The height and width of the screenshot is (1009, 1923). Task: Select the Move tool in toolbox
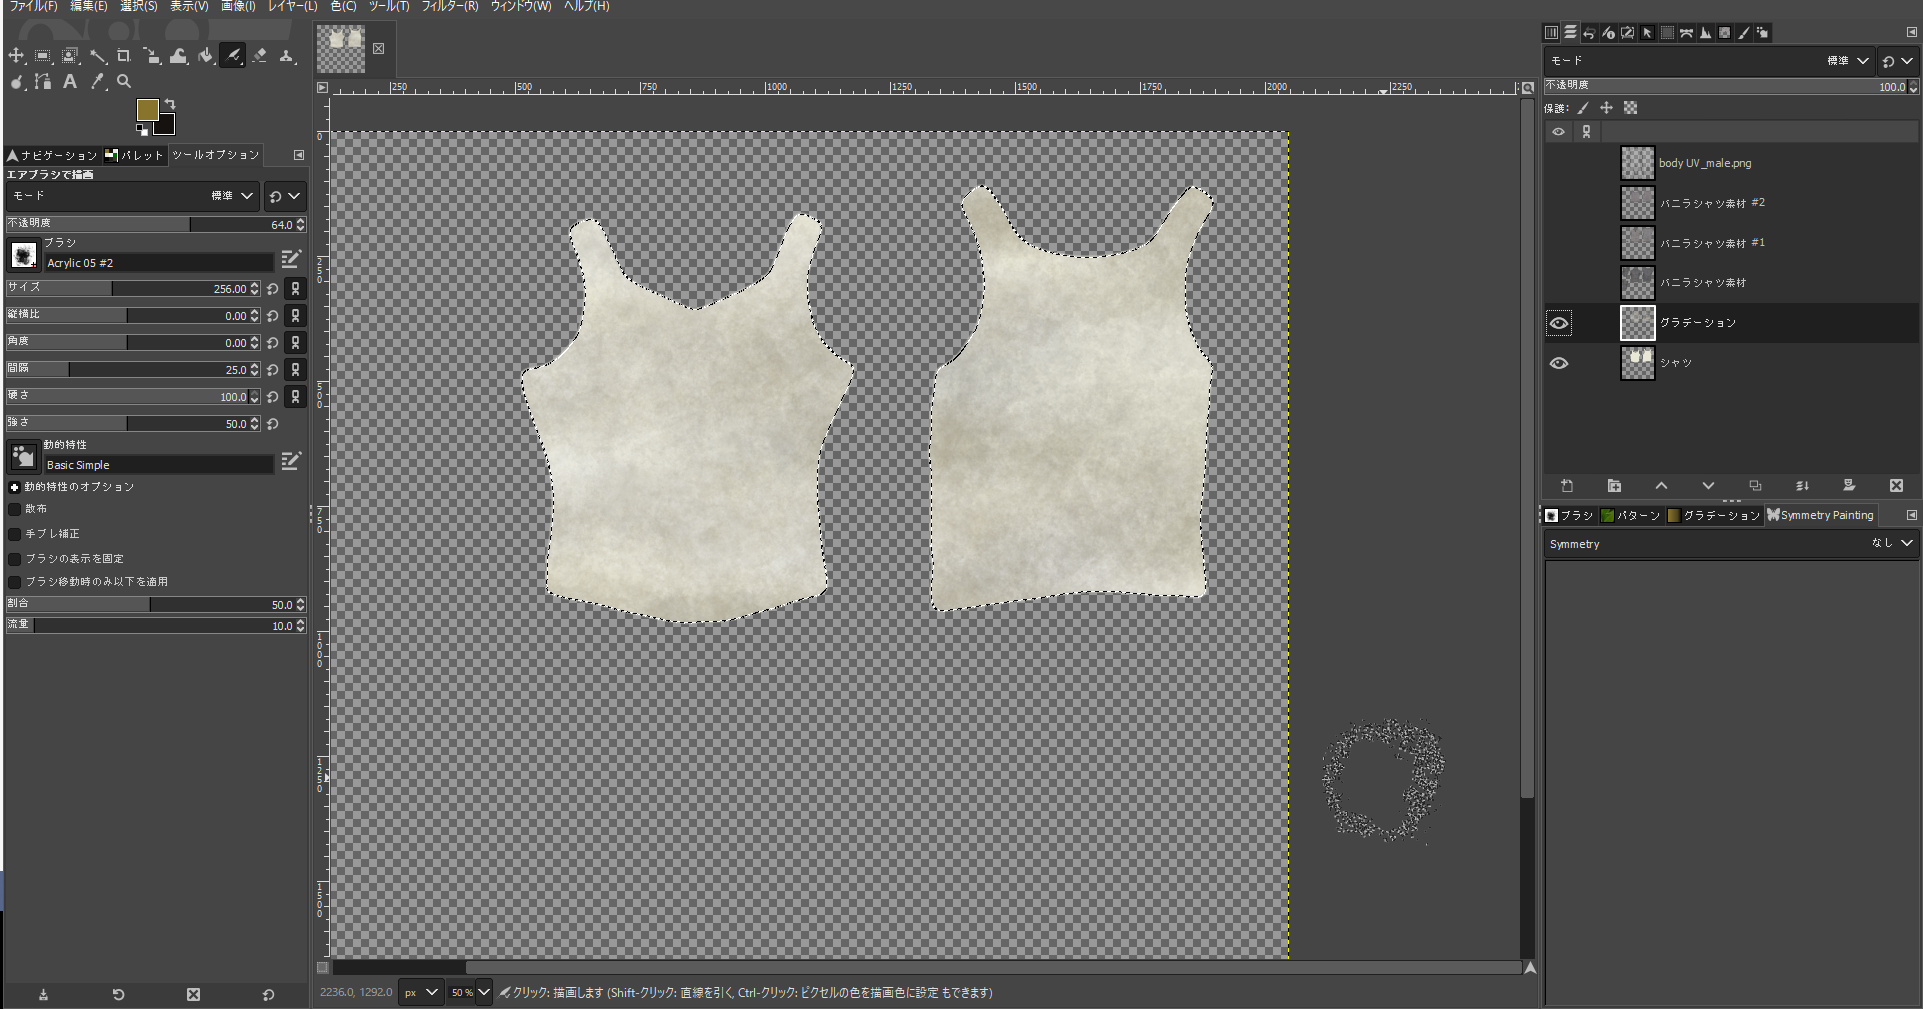point(16,56)
